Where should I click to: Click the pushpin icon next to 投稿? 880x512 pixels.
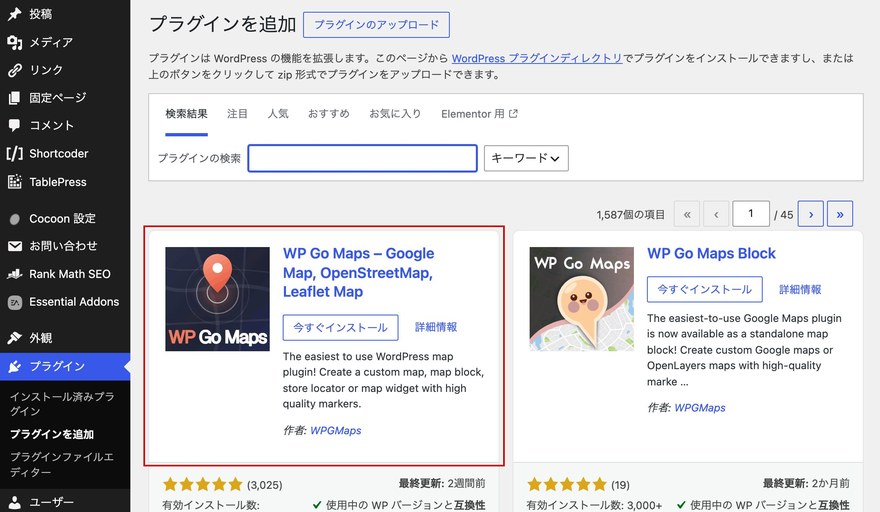point(15,14)
